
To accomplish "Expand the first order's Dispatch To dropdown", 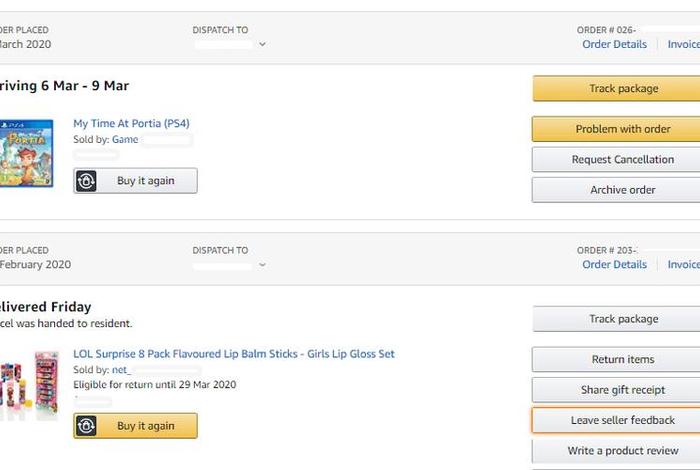I will pos(262,44).
